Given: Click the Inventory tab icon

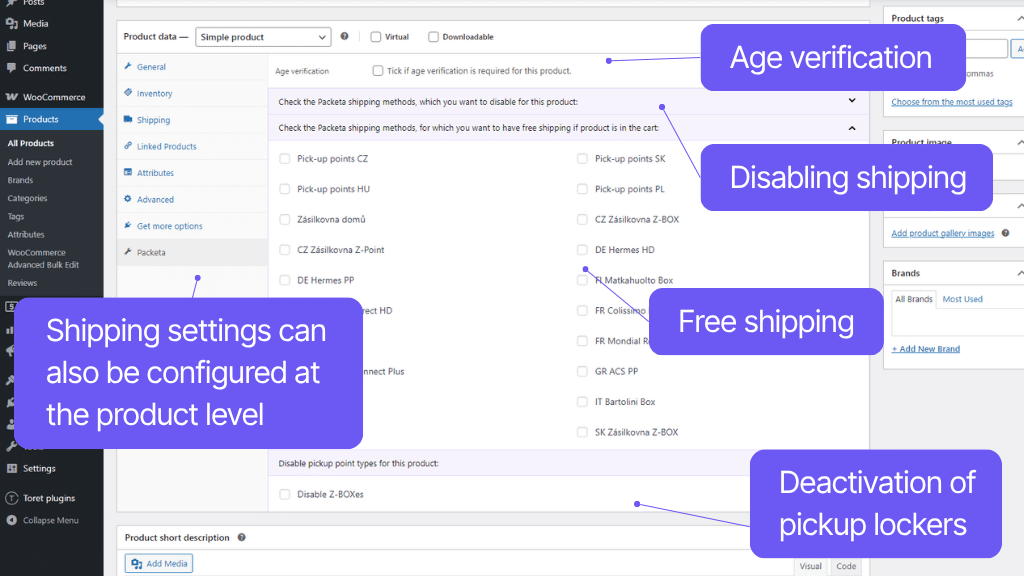Looking at the screenshot, I should (128, 93).
